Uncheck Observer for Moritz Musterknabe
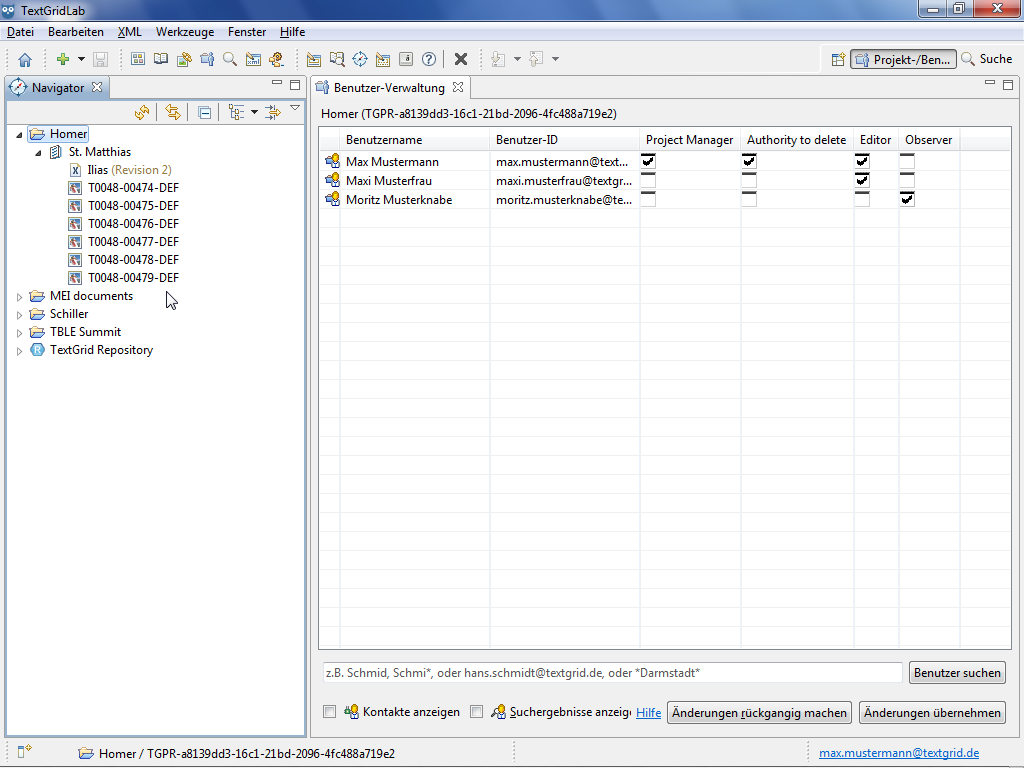This screenshot has width=1024, height=768. click(907, 199)
